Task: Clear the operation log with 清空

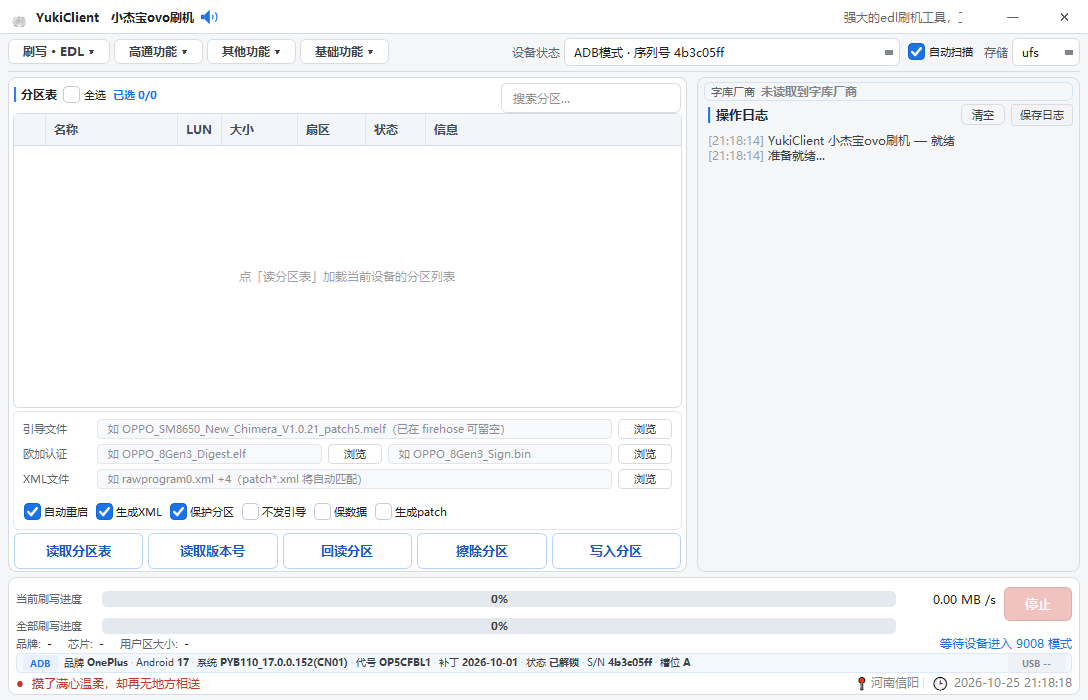Action: (x=983, y=115)
